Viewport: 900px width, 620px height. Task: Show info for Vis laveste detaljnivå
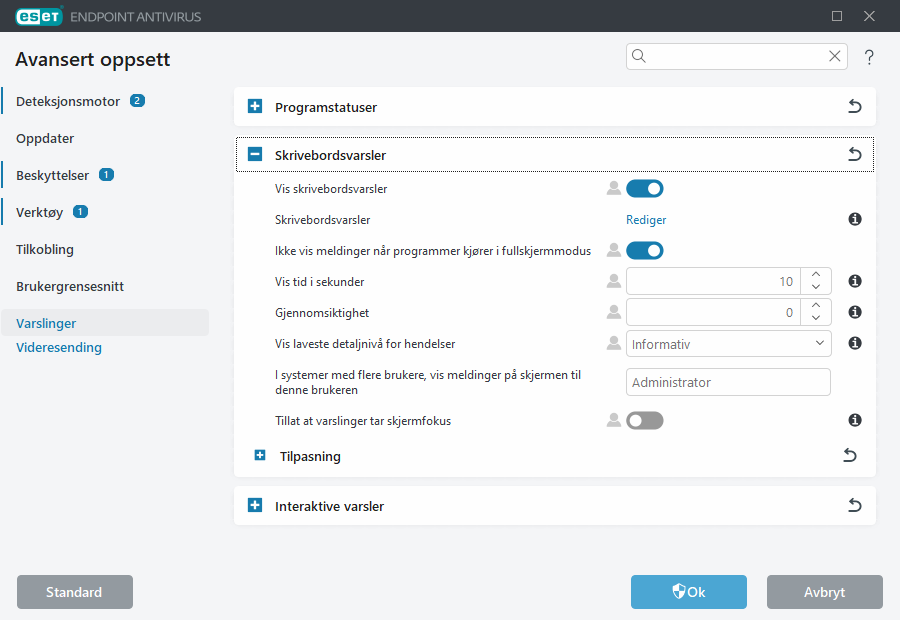[x=855, y=343]
